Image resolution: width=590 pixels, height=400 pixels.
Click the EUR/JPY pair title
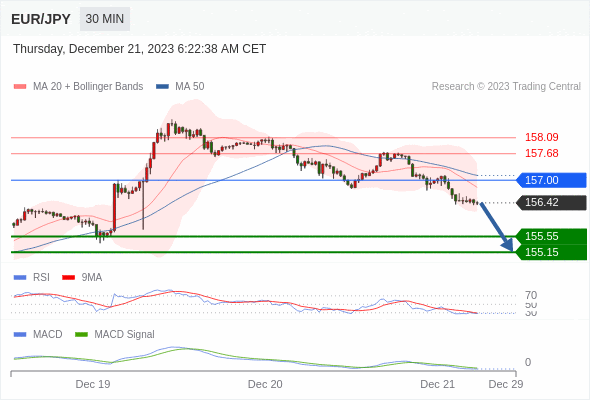[x=41, y=19]
